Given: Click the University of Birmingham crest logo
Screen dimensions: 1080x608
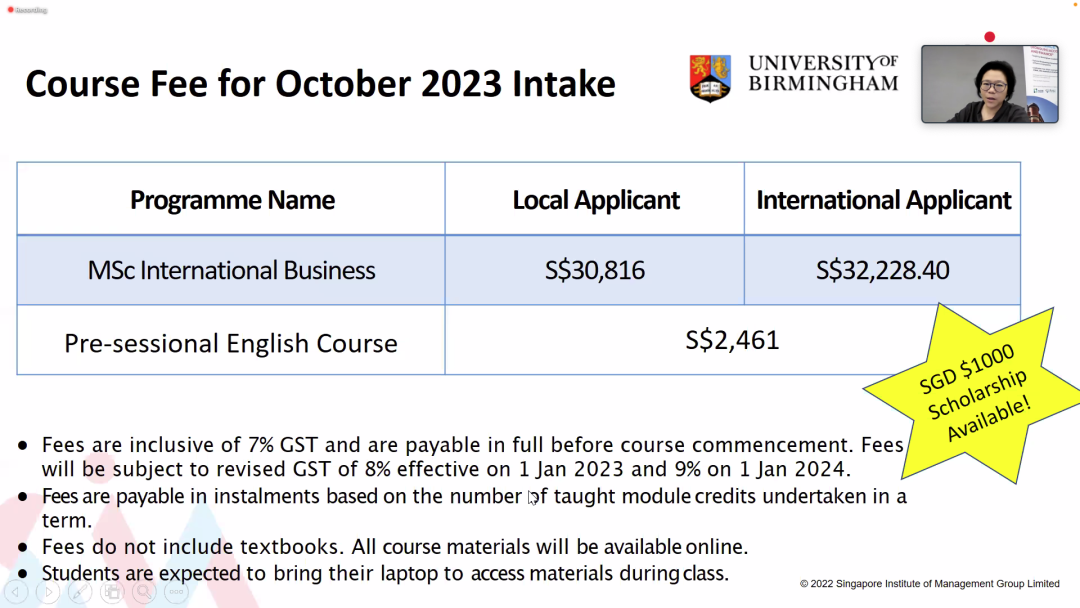Looking at the screenshot, I should 710,78.
